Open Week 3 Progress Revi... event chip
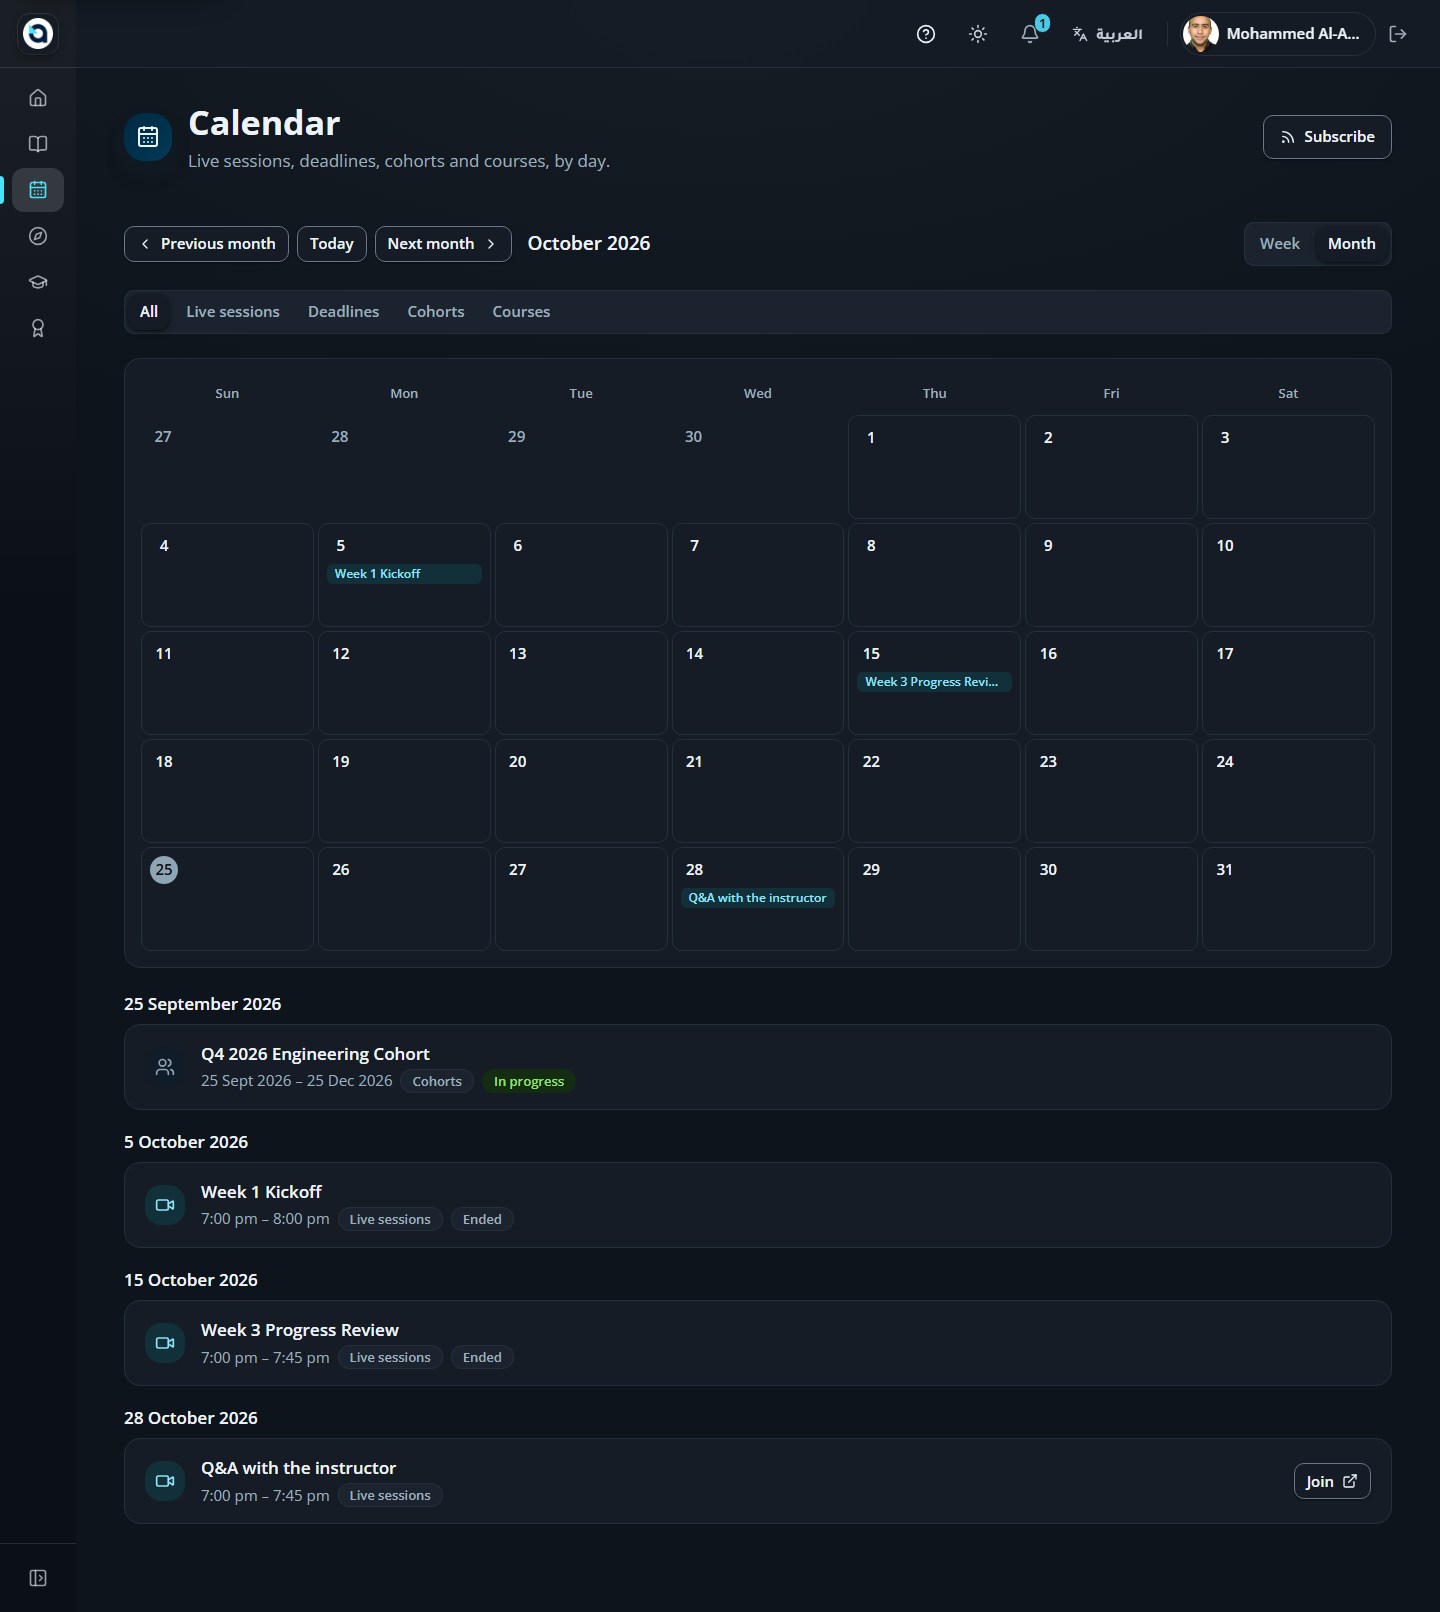The height and width of the screenshot is (1612, 1440). tap(934, 682)
